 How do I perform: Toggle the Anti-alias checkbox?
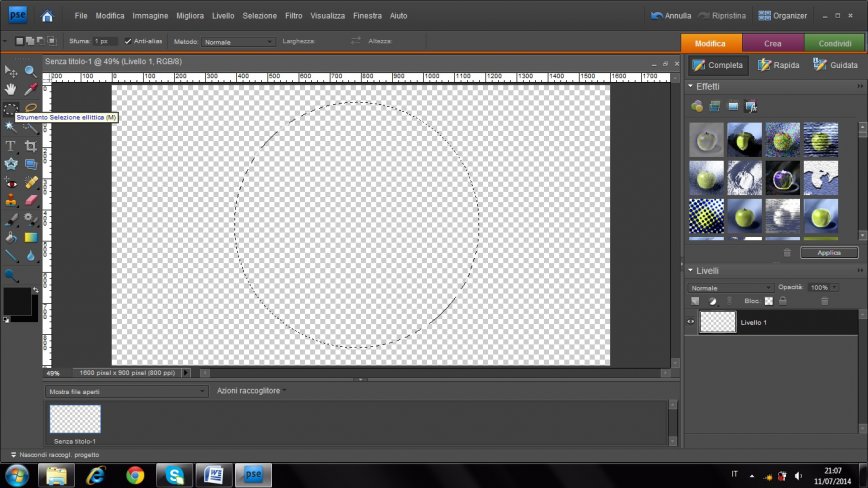tap(128, 41)
